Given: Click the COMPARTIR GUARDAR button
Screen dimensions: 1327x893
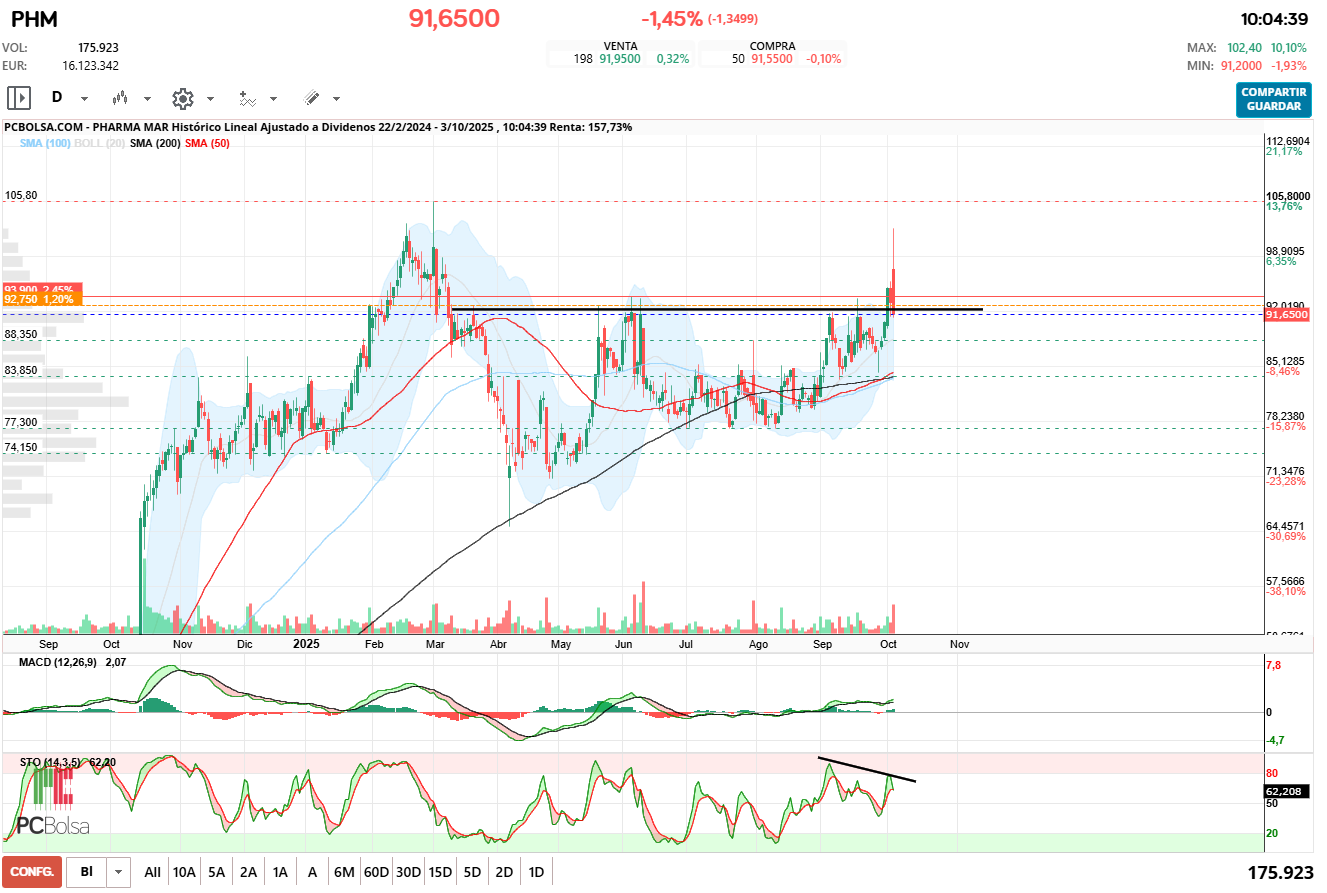Looking at the screenshot, I should [1273, 99].
